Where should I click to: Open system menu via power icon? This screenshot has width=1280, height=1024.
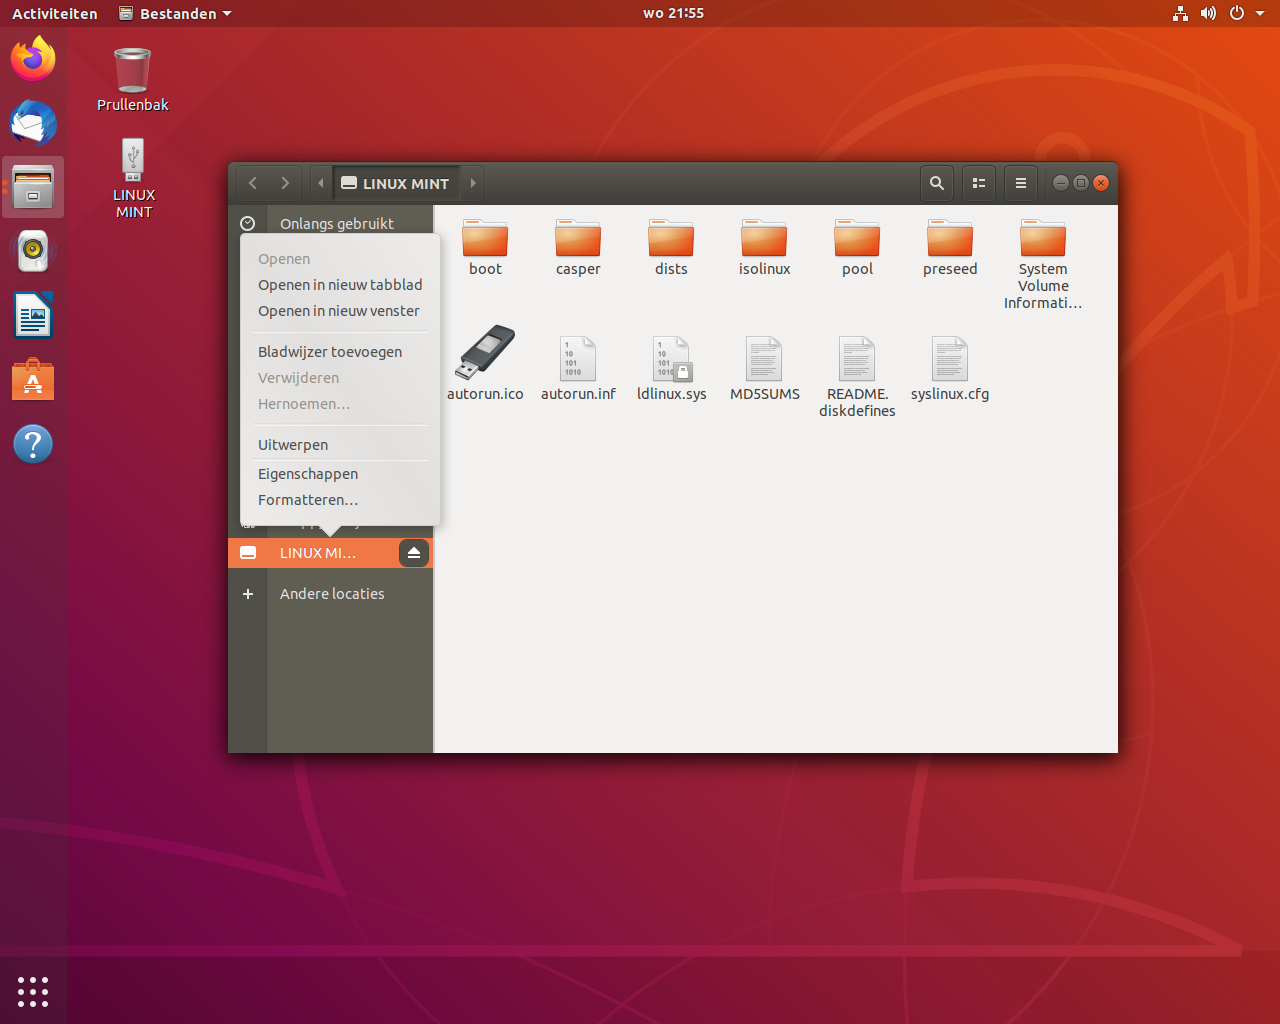(x=1237, y=13)
